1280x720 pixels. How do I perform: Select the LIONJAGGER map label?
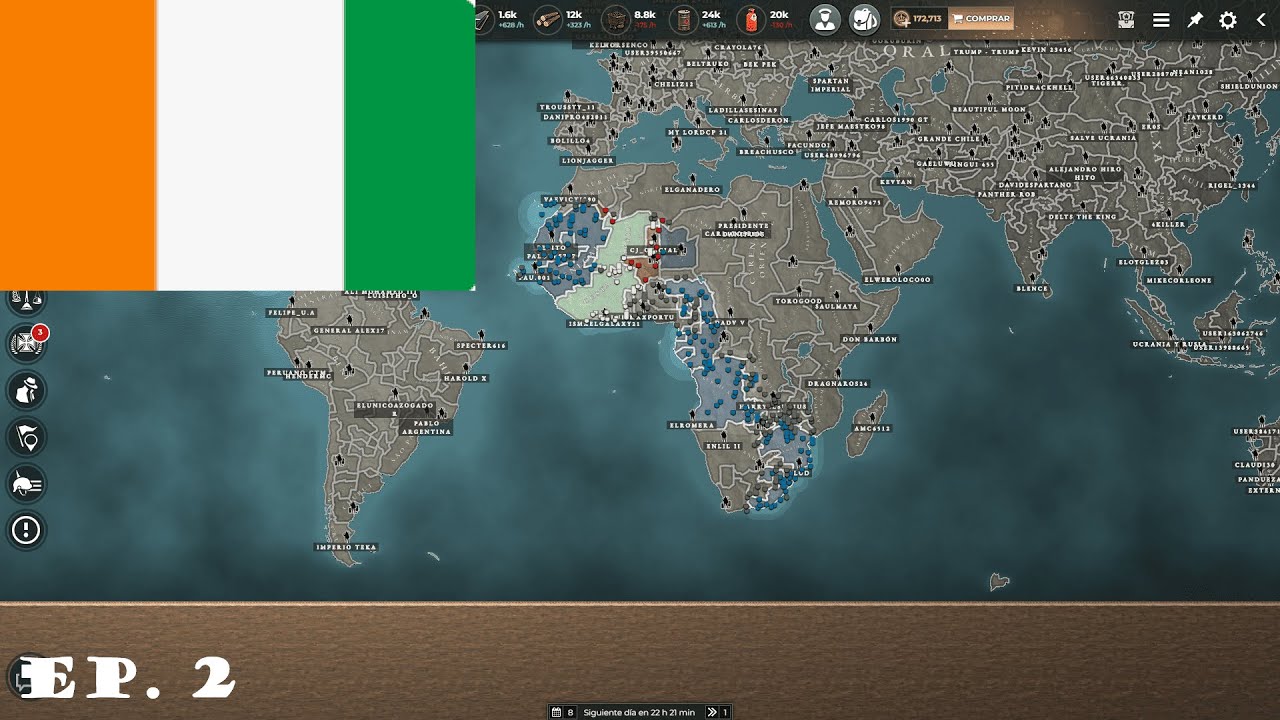[x=588, y=160]
